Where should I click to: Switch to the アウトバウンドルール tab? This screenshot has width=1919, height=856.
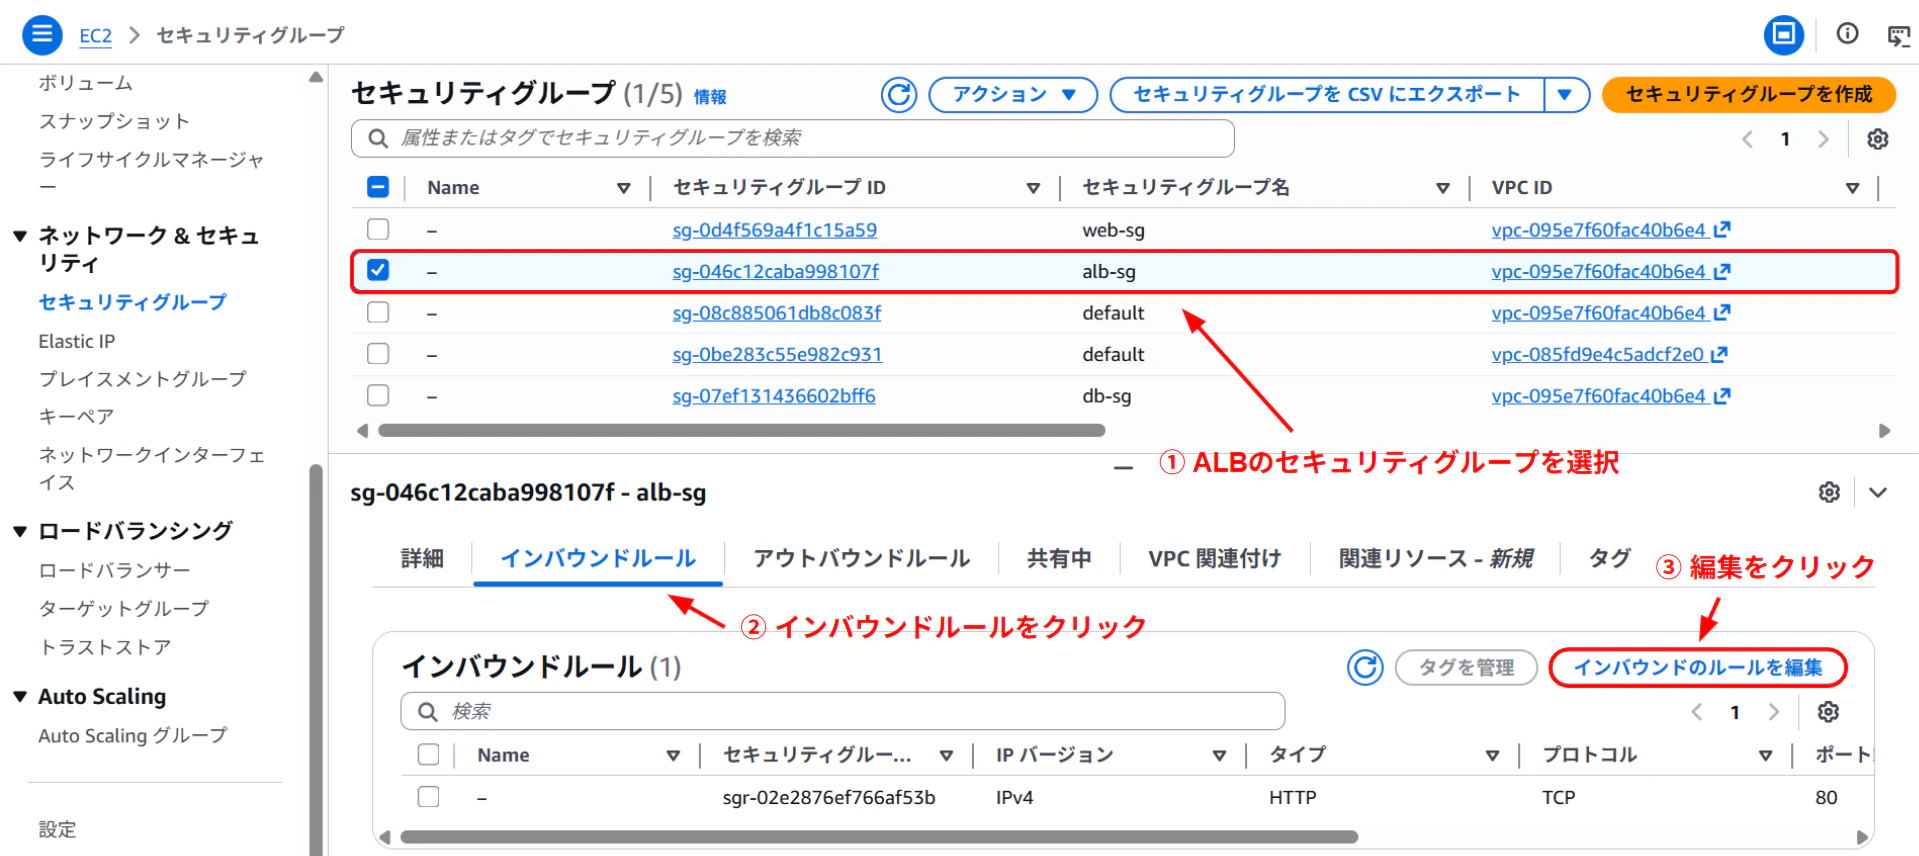[x=861, y=558]
